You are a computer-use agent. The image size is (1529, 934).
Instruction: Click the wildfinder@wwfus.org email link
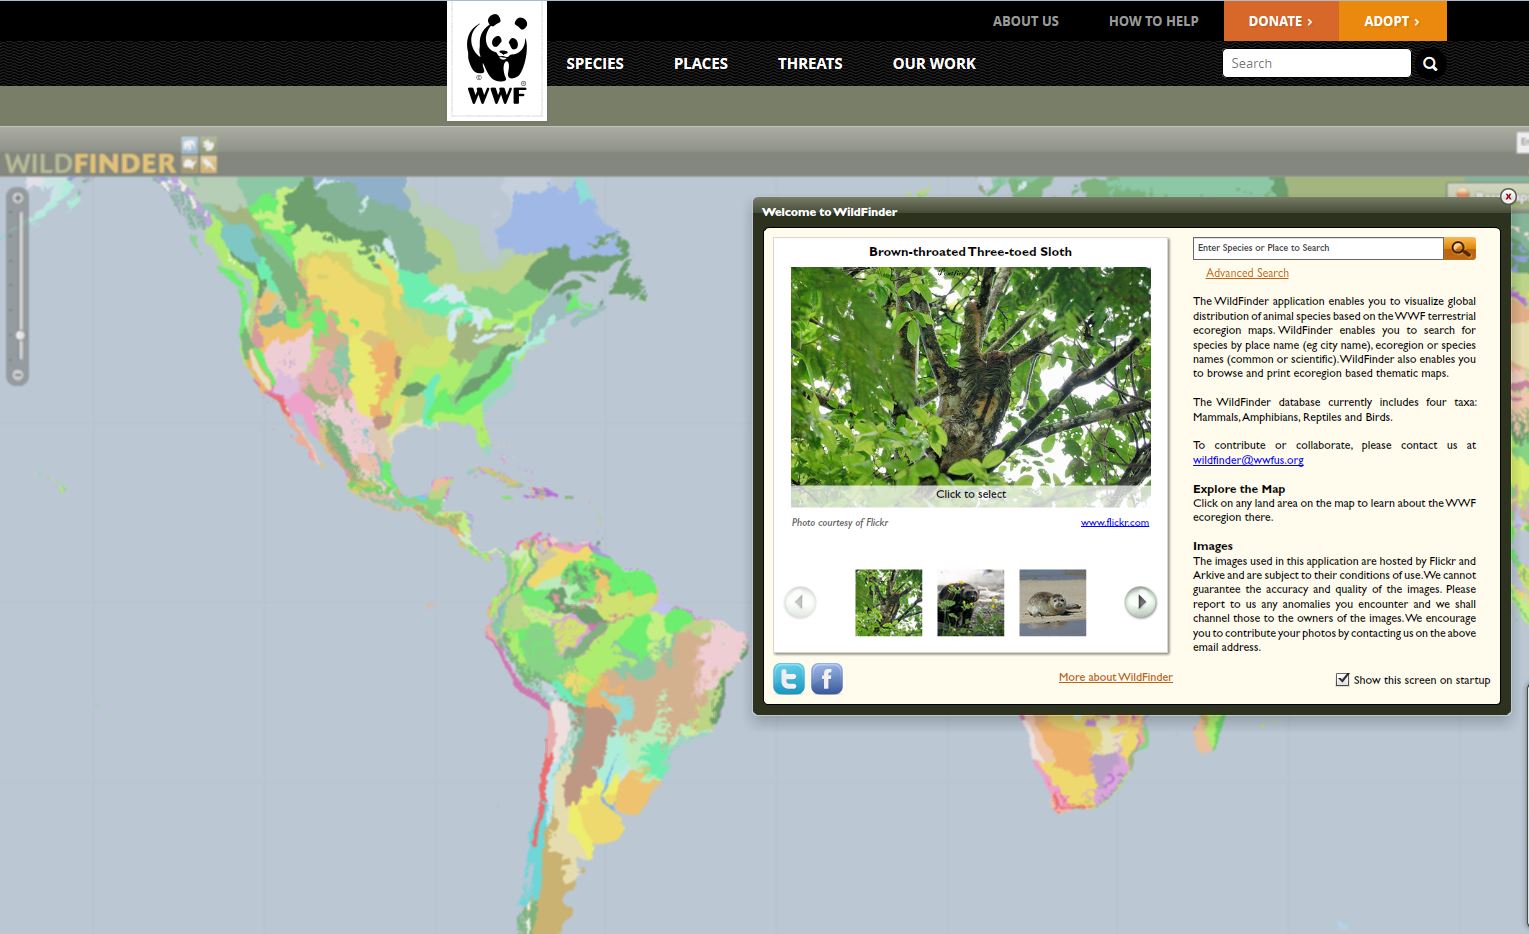[1248, 460]
